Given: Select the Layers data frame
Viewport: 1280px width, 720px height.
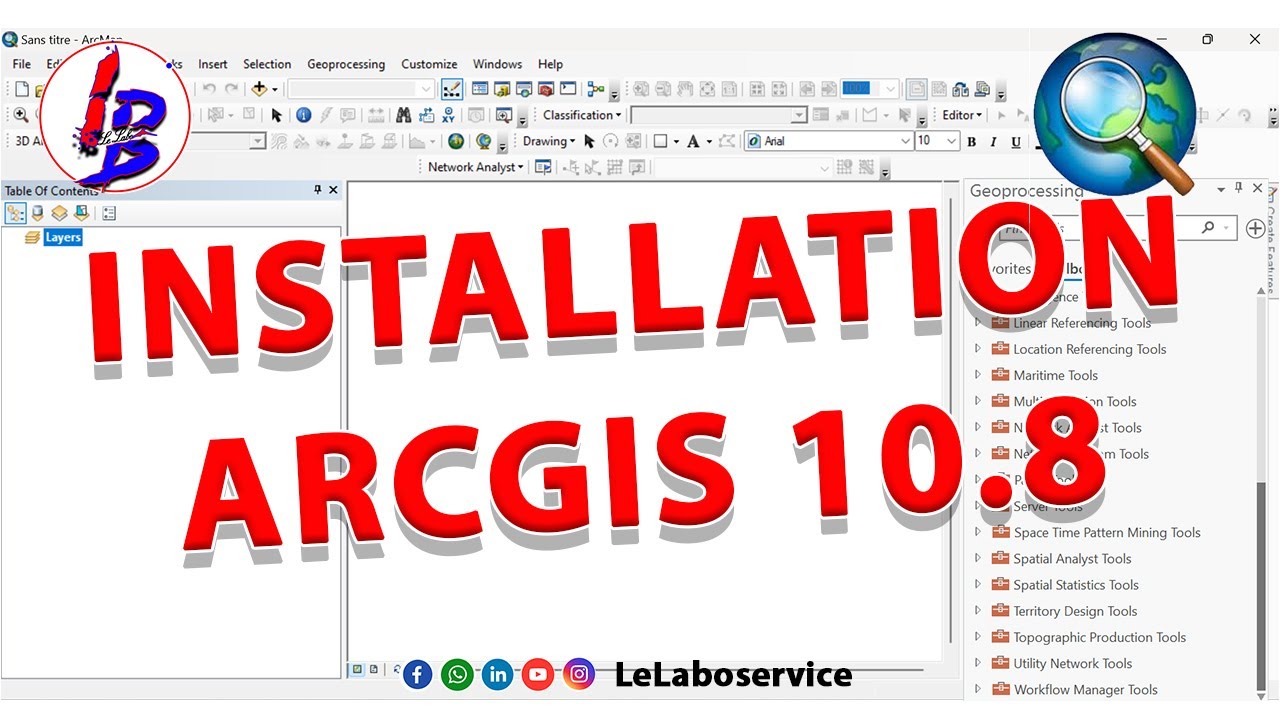Looking at the screenshot, I should (x=63, y=237).
